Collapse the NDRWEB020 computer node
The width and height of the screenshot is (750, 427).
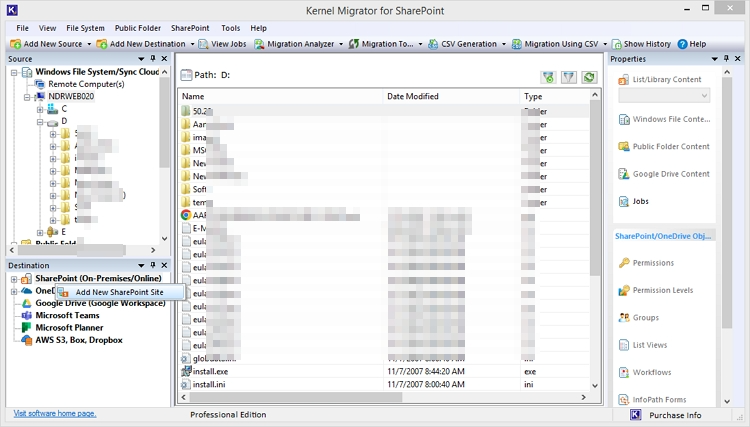click(27, 97)
